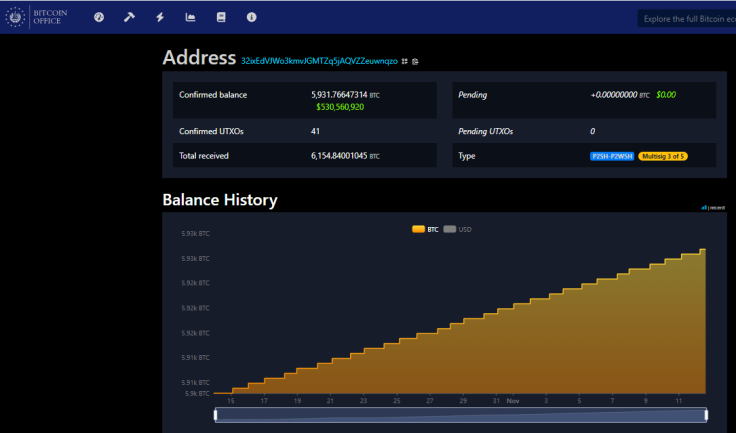The height and width of the screenshot is (433, 736).
Task: Click the 'Total received' label
Action: point(204,156)
